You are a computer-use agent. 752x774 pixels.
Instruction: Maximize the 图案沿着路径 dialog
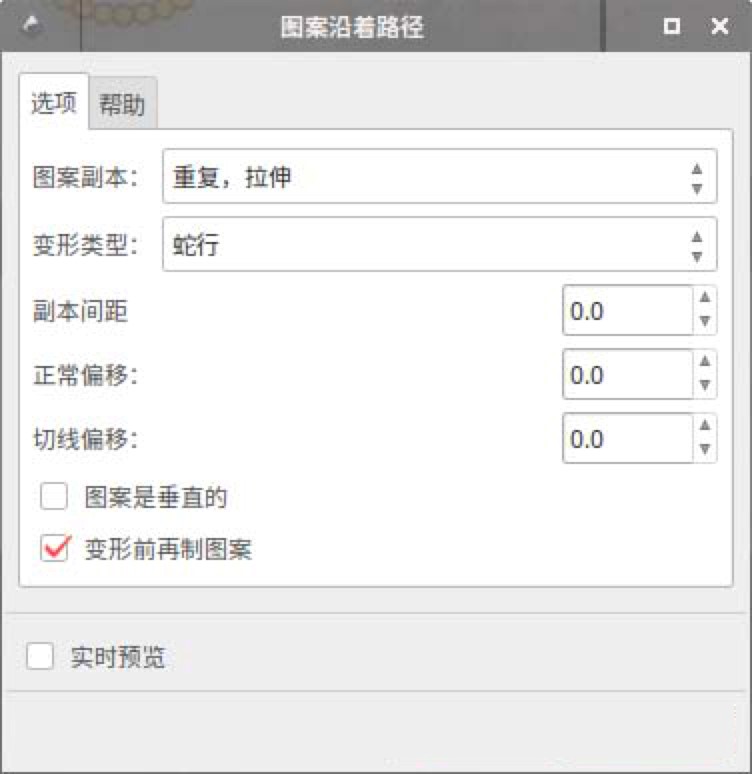(672, 27)
